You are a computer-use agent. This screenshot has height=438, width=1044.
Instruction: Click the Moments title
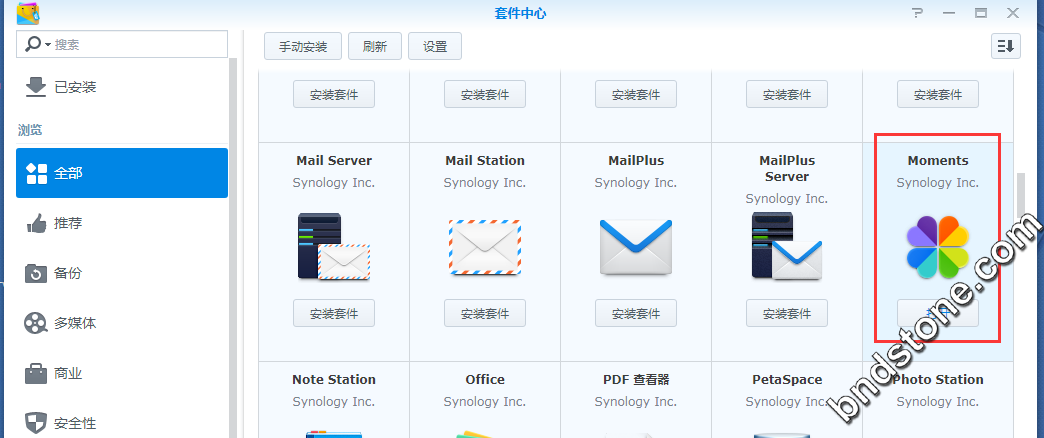click(937, 160)
